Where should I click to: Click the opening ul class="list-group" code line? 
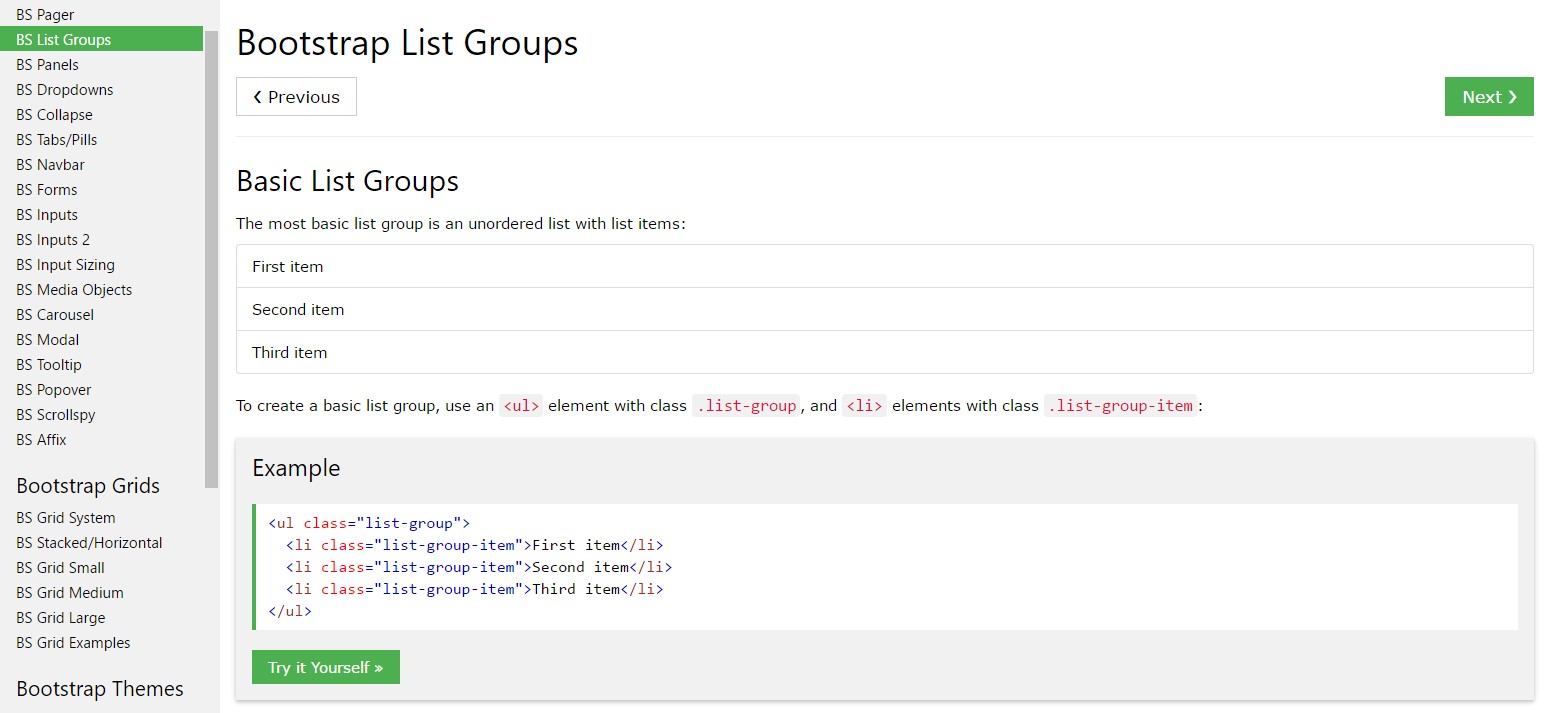pyautogui.click(x=369, y=523)
